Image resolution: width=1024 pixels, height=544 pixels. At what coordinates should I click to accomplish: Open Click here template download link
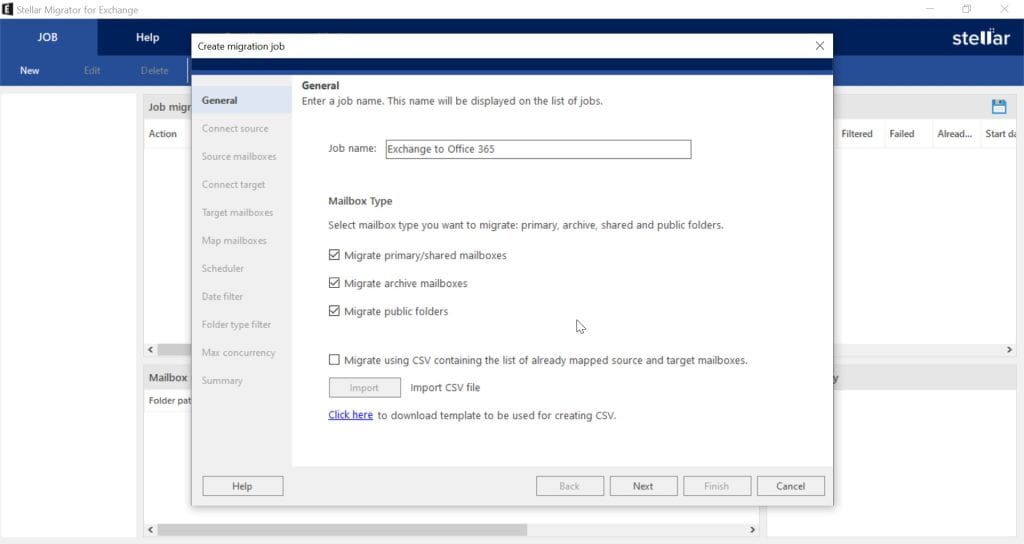(351, 415)
